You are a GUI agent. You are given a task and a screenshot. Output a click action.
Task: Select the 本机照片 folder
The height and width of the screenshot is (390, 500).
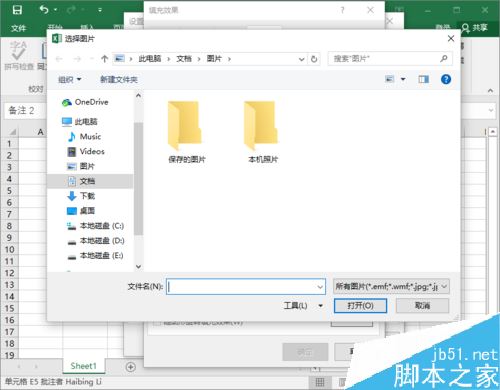tap(263, 132)
